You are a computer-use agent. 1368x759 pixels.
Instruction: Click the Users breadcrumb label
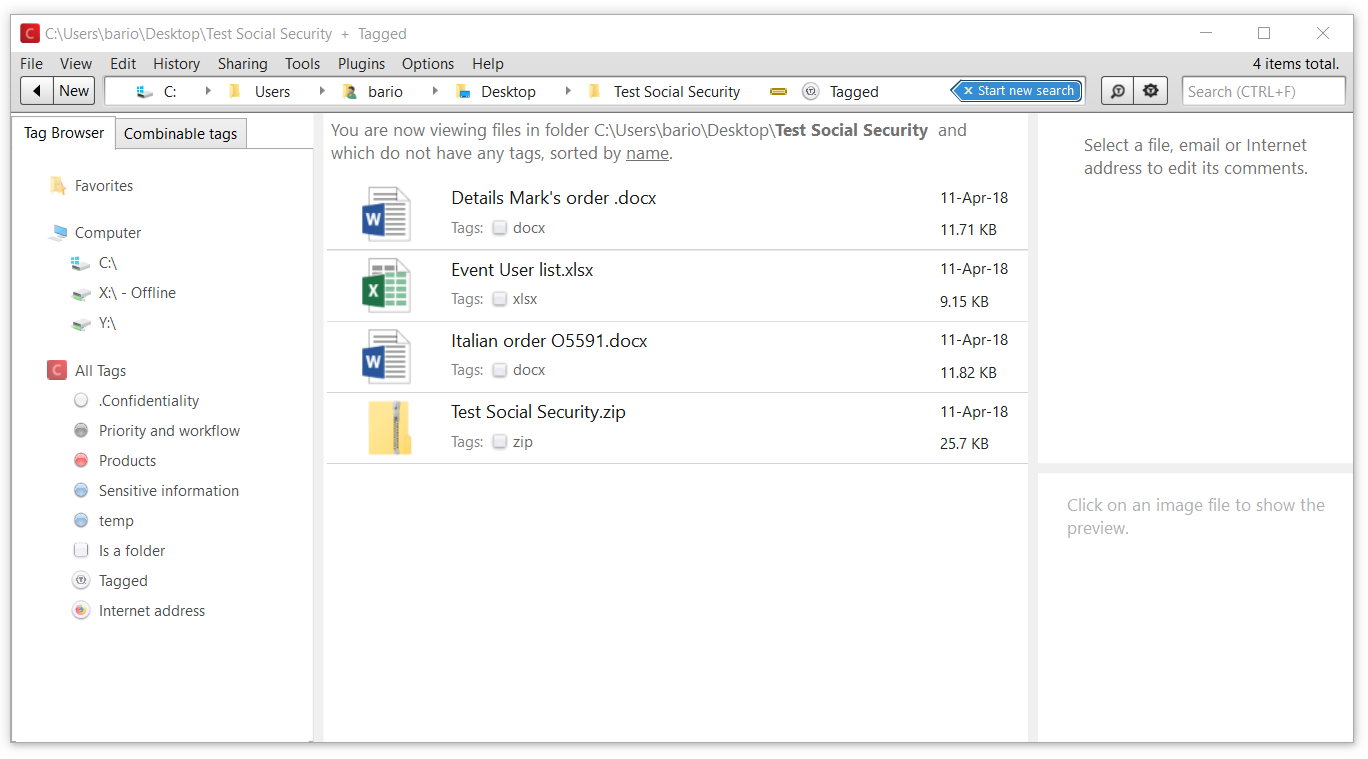coord(273,91)
